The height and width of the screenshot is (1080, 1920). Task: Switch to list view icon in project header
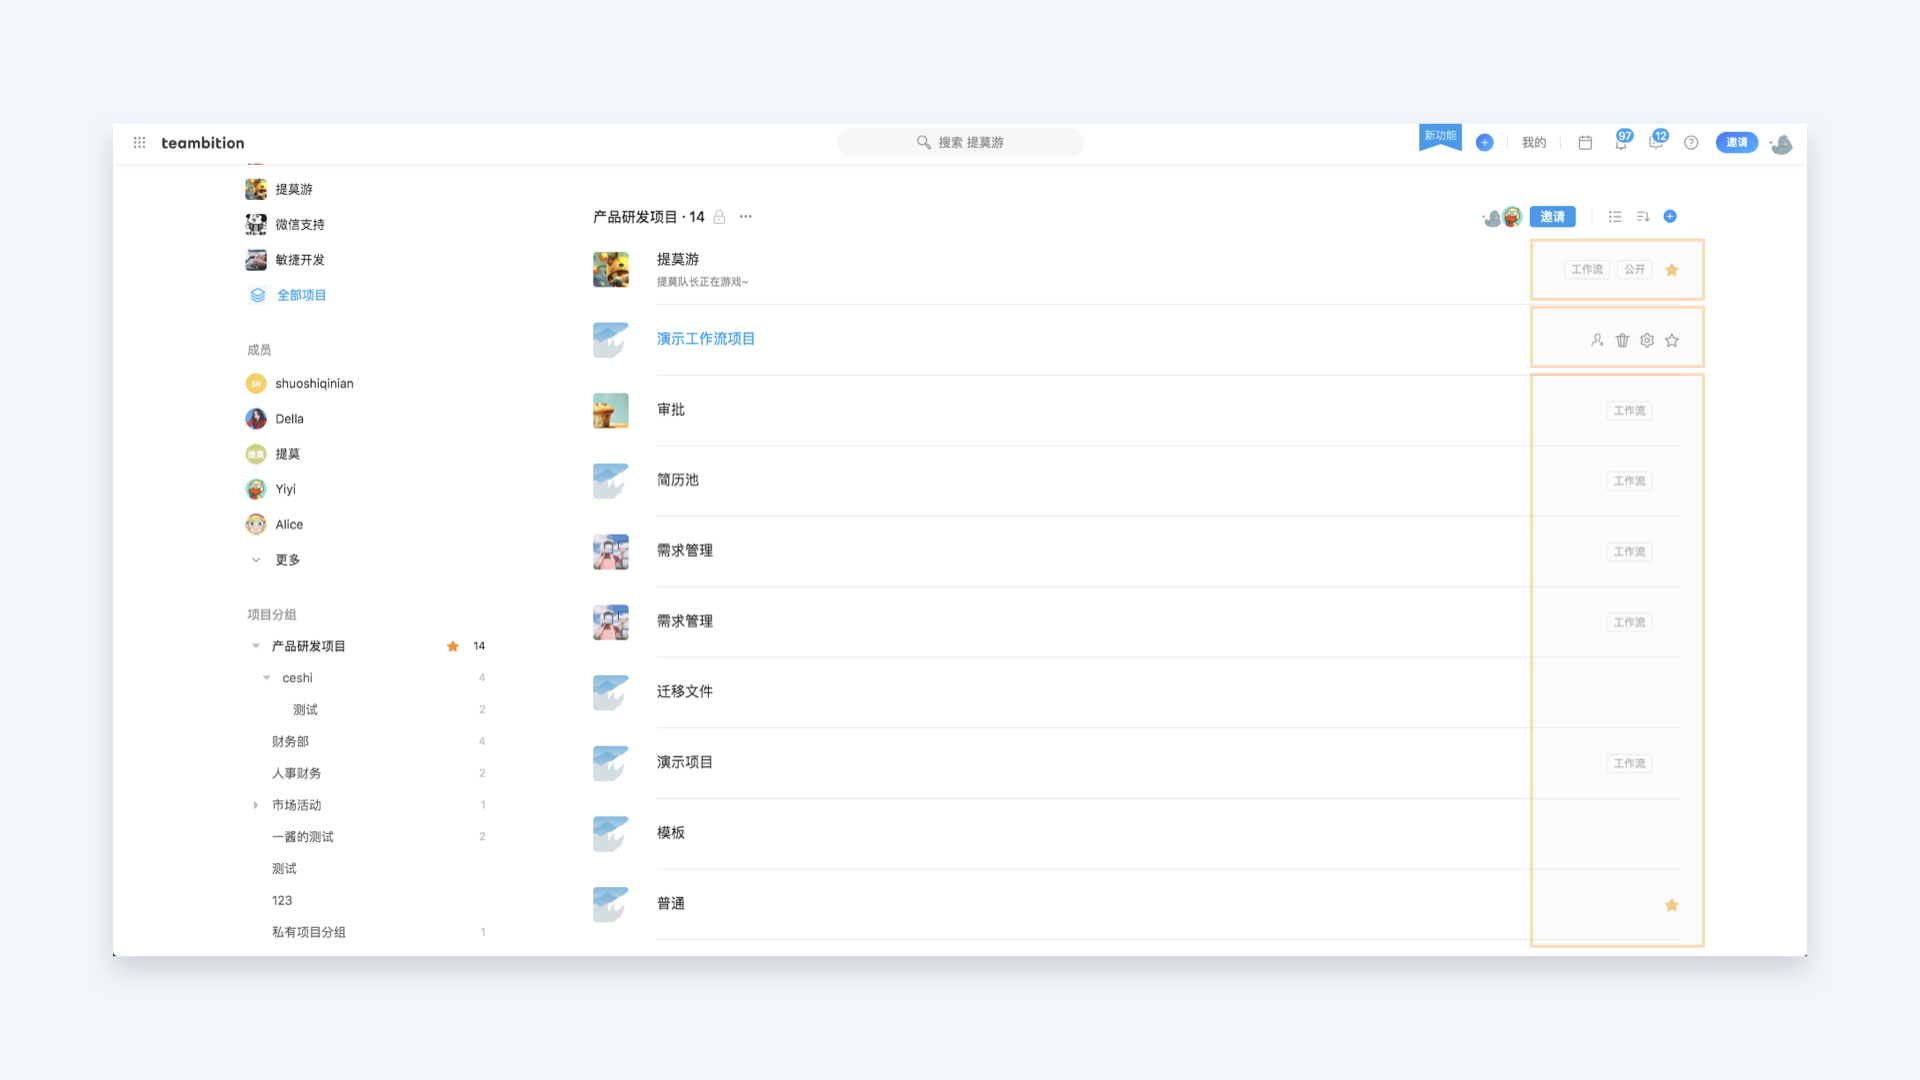[1615, 217]
